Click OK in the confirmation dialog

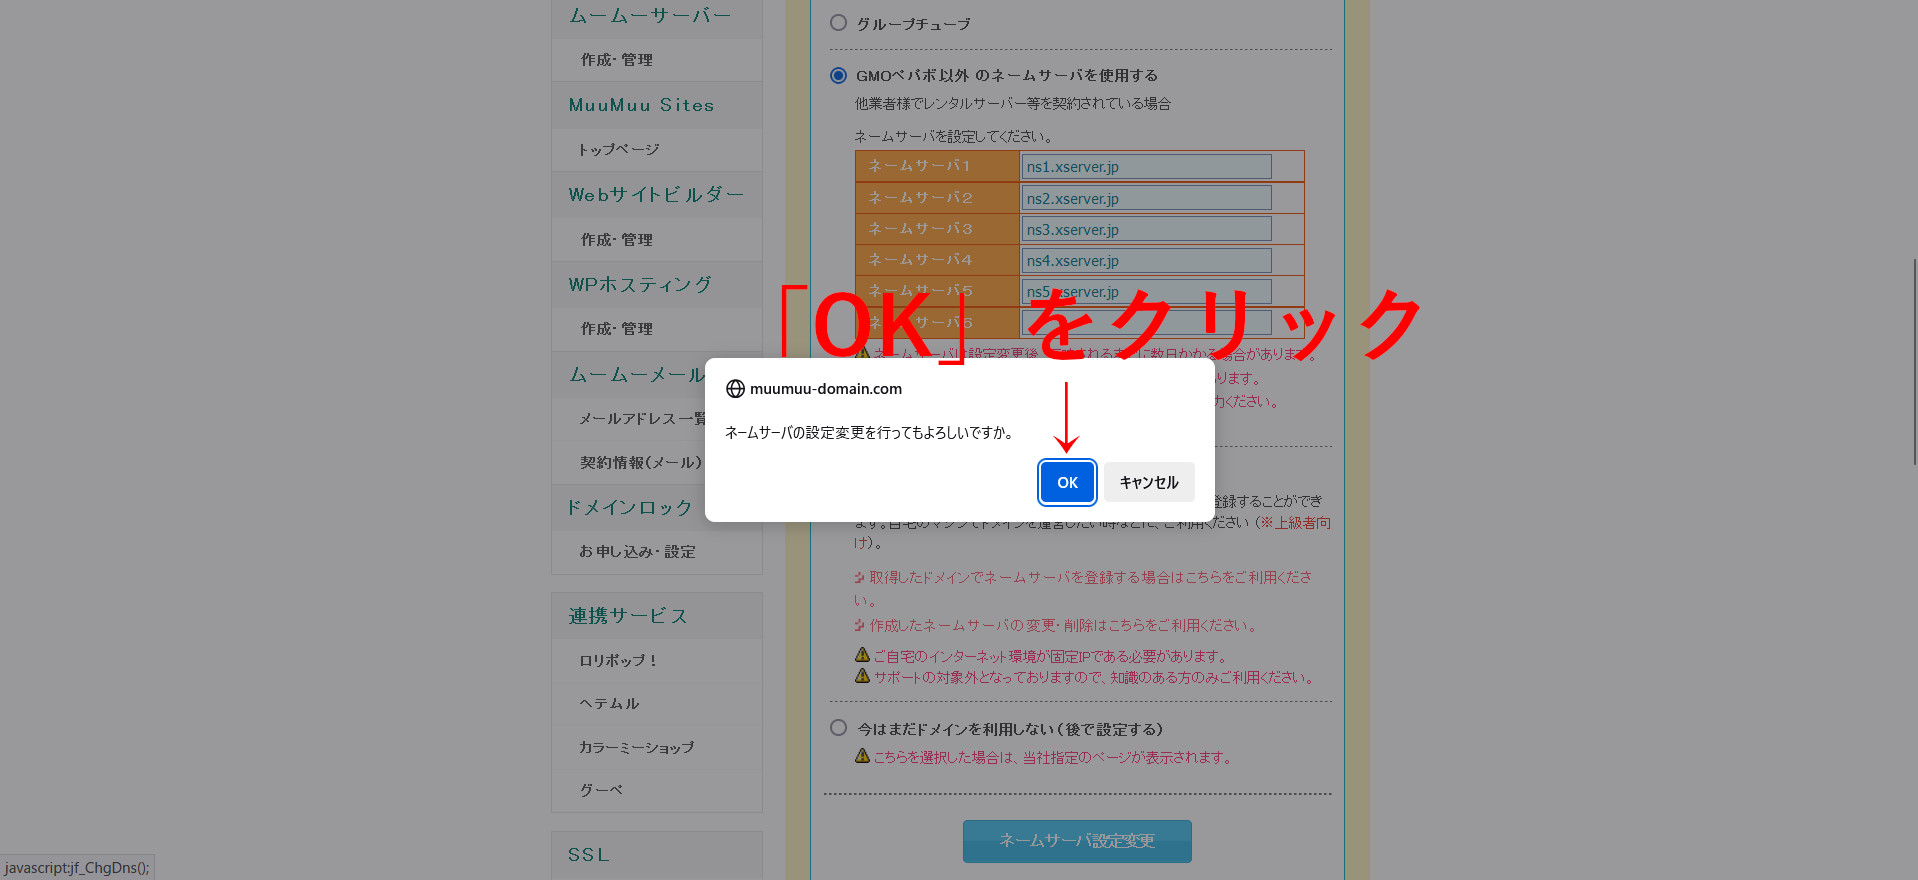[1067, 482]
